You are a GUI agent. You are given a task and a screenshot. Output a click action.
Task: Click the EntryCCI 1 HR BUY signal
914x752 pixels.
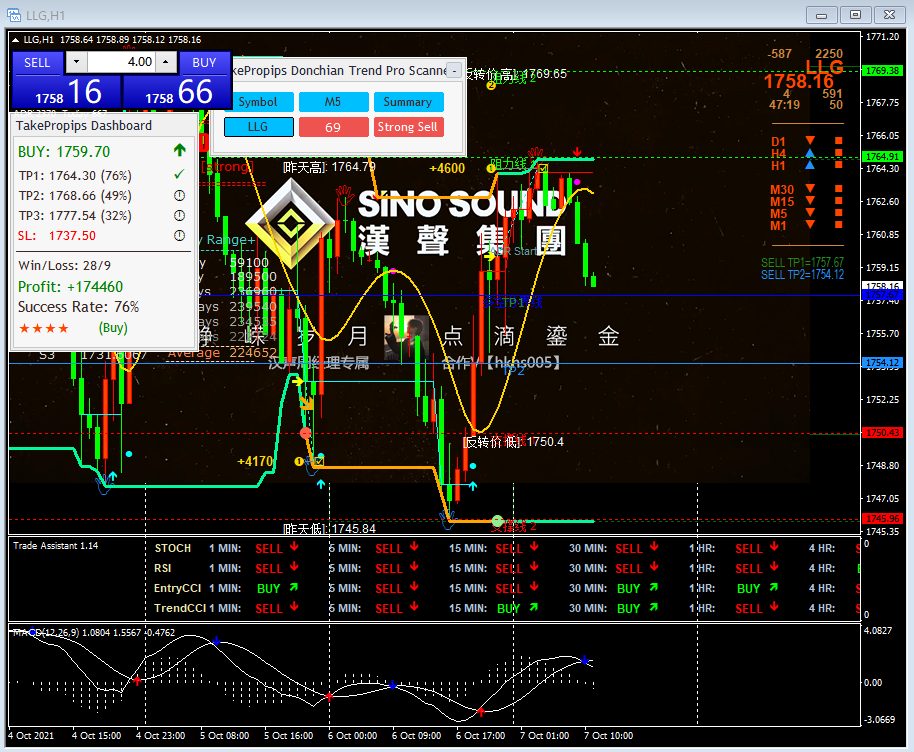(x=748, y=589)
